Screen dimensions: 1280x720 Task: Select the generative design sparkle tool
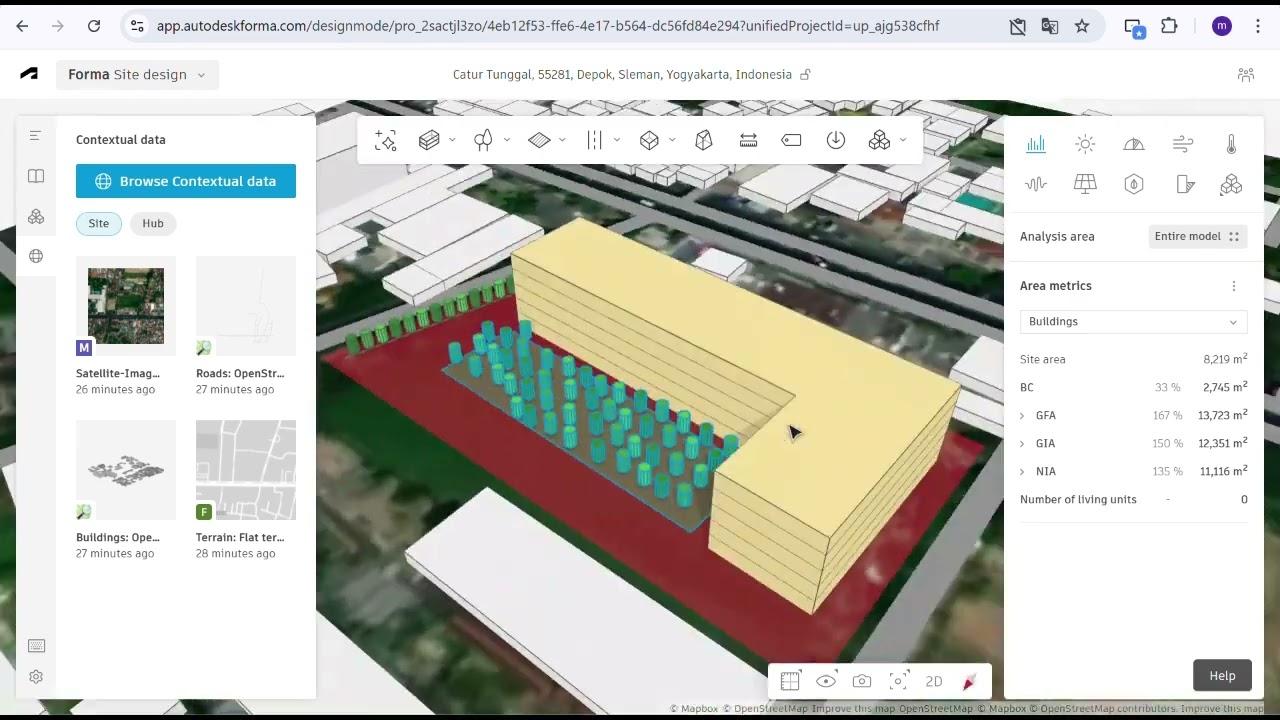(x=385, y=141)
